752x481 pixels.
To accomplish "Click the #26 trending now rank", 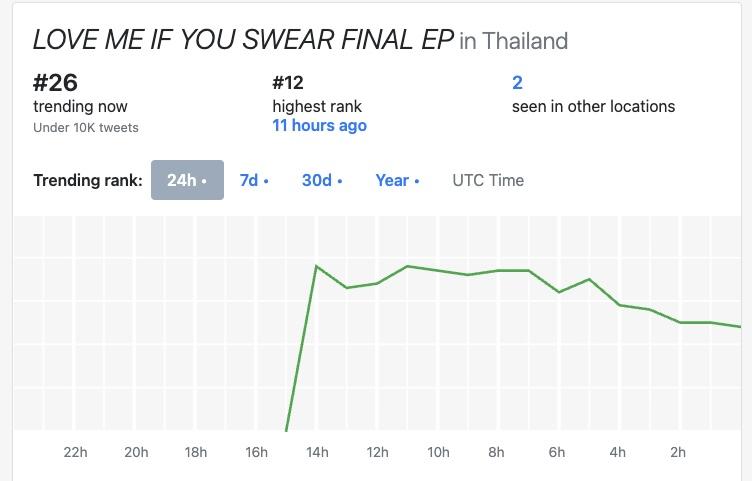I will click(x=55, y=83).
